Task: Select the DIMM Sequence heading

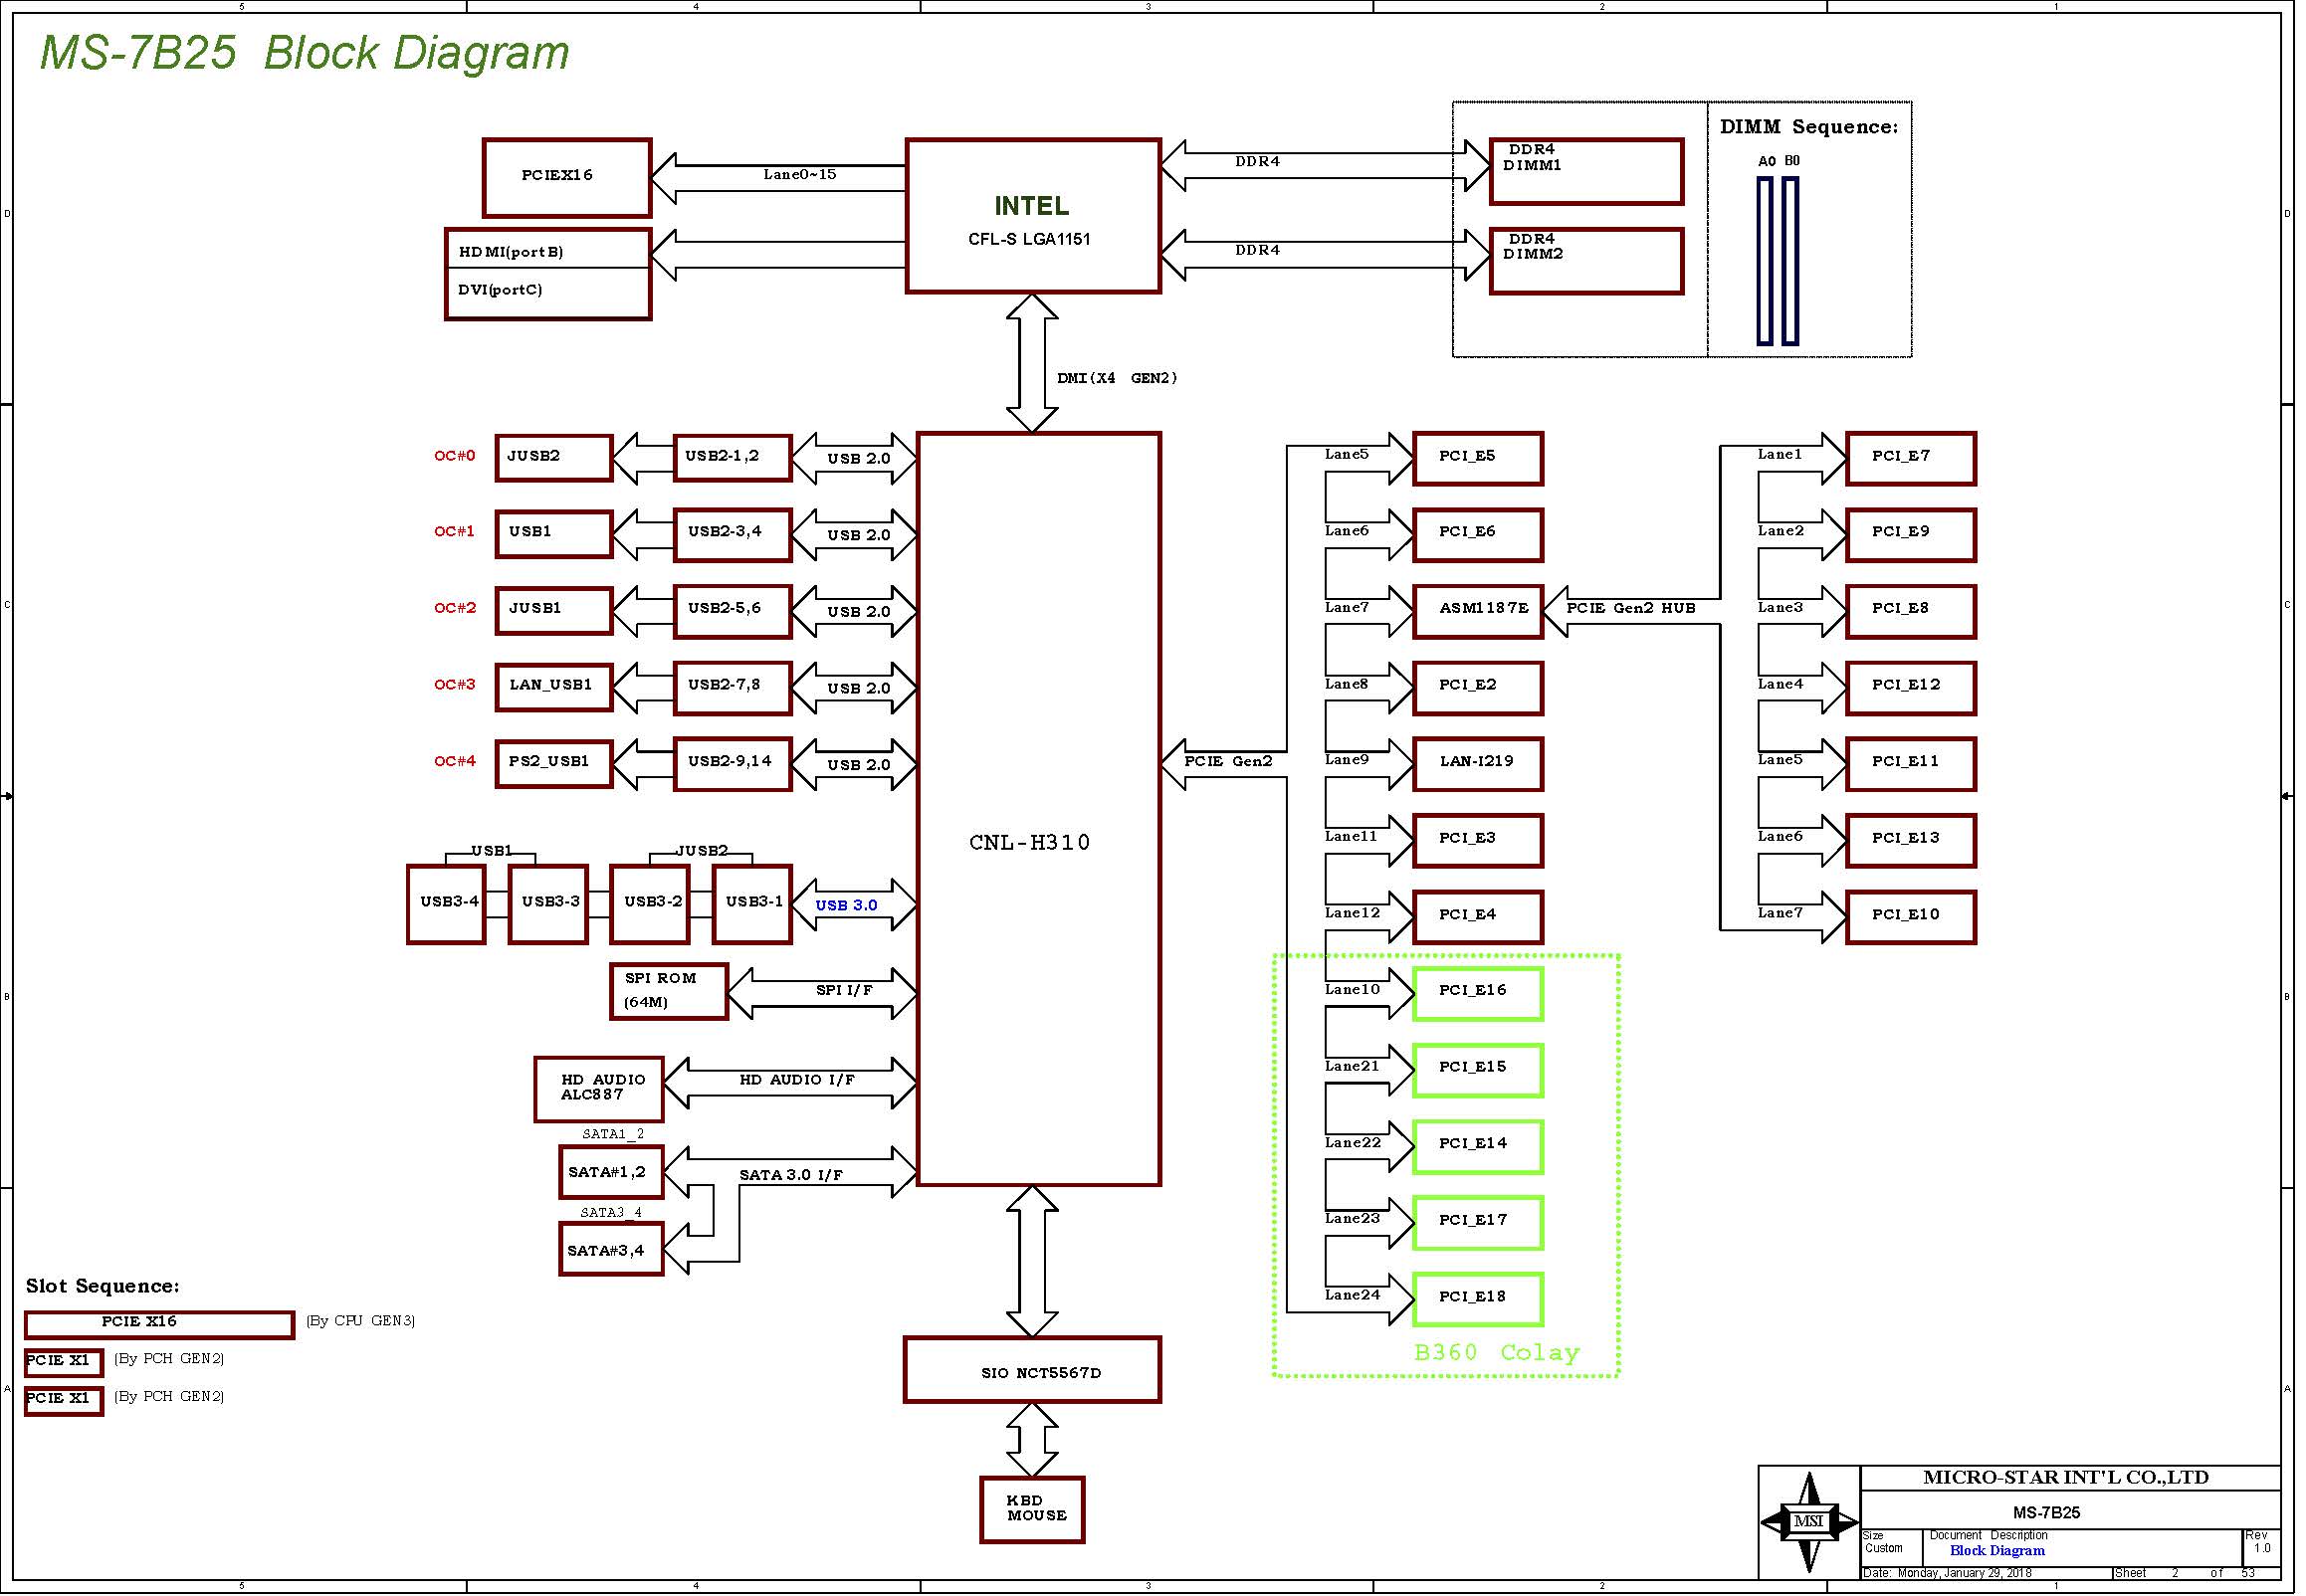Action: [x=1808, y=127]
